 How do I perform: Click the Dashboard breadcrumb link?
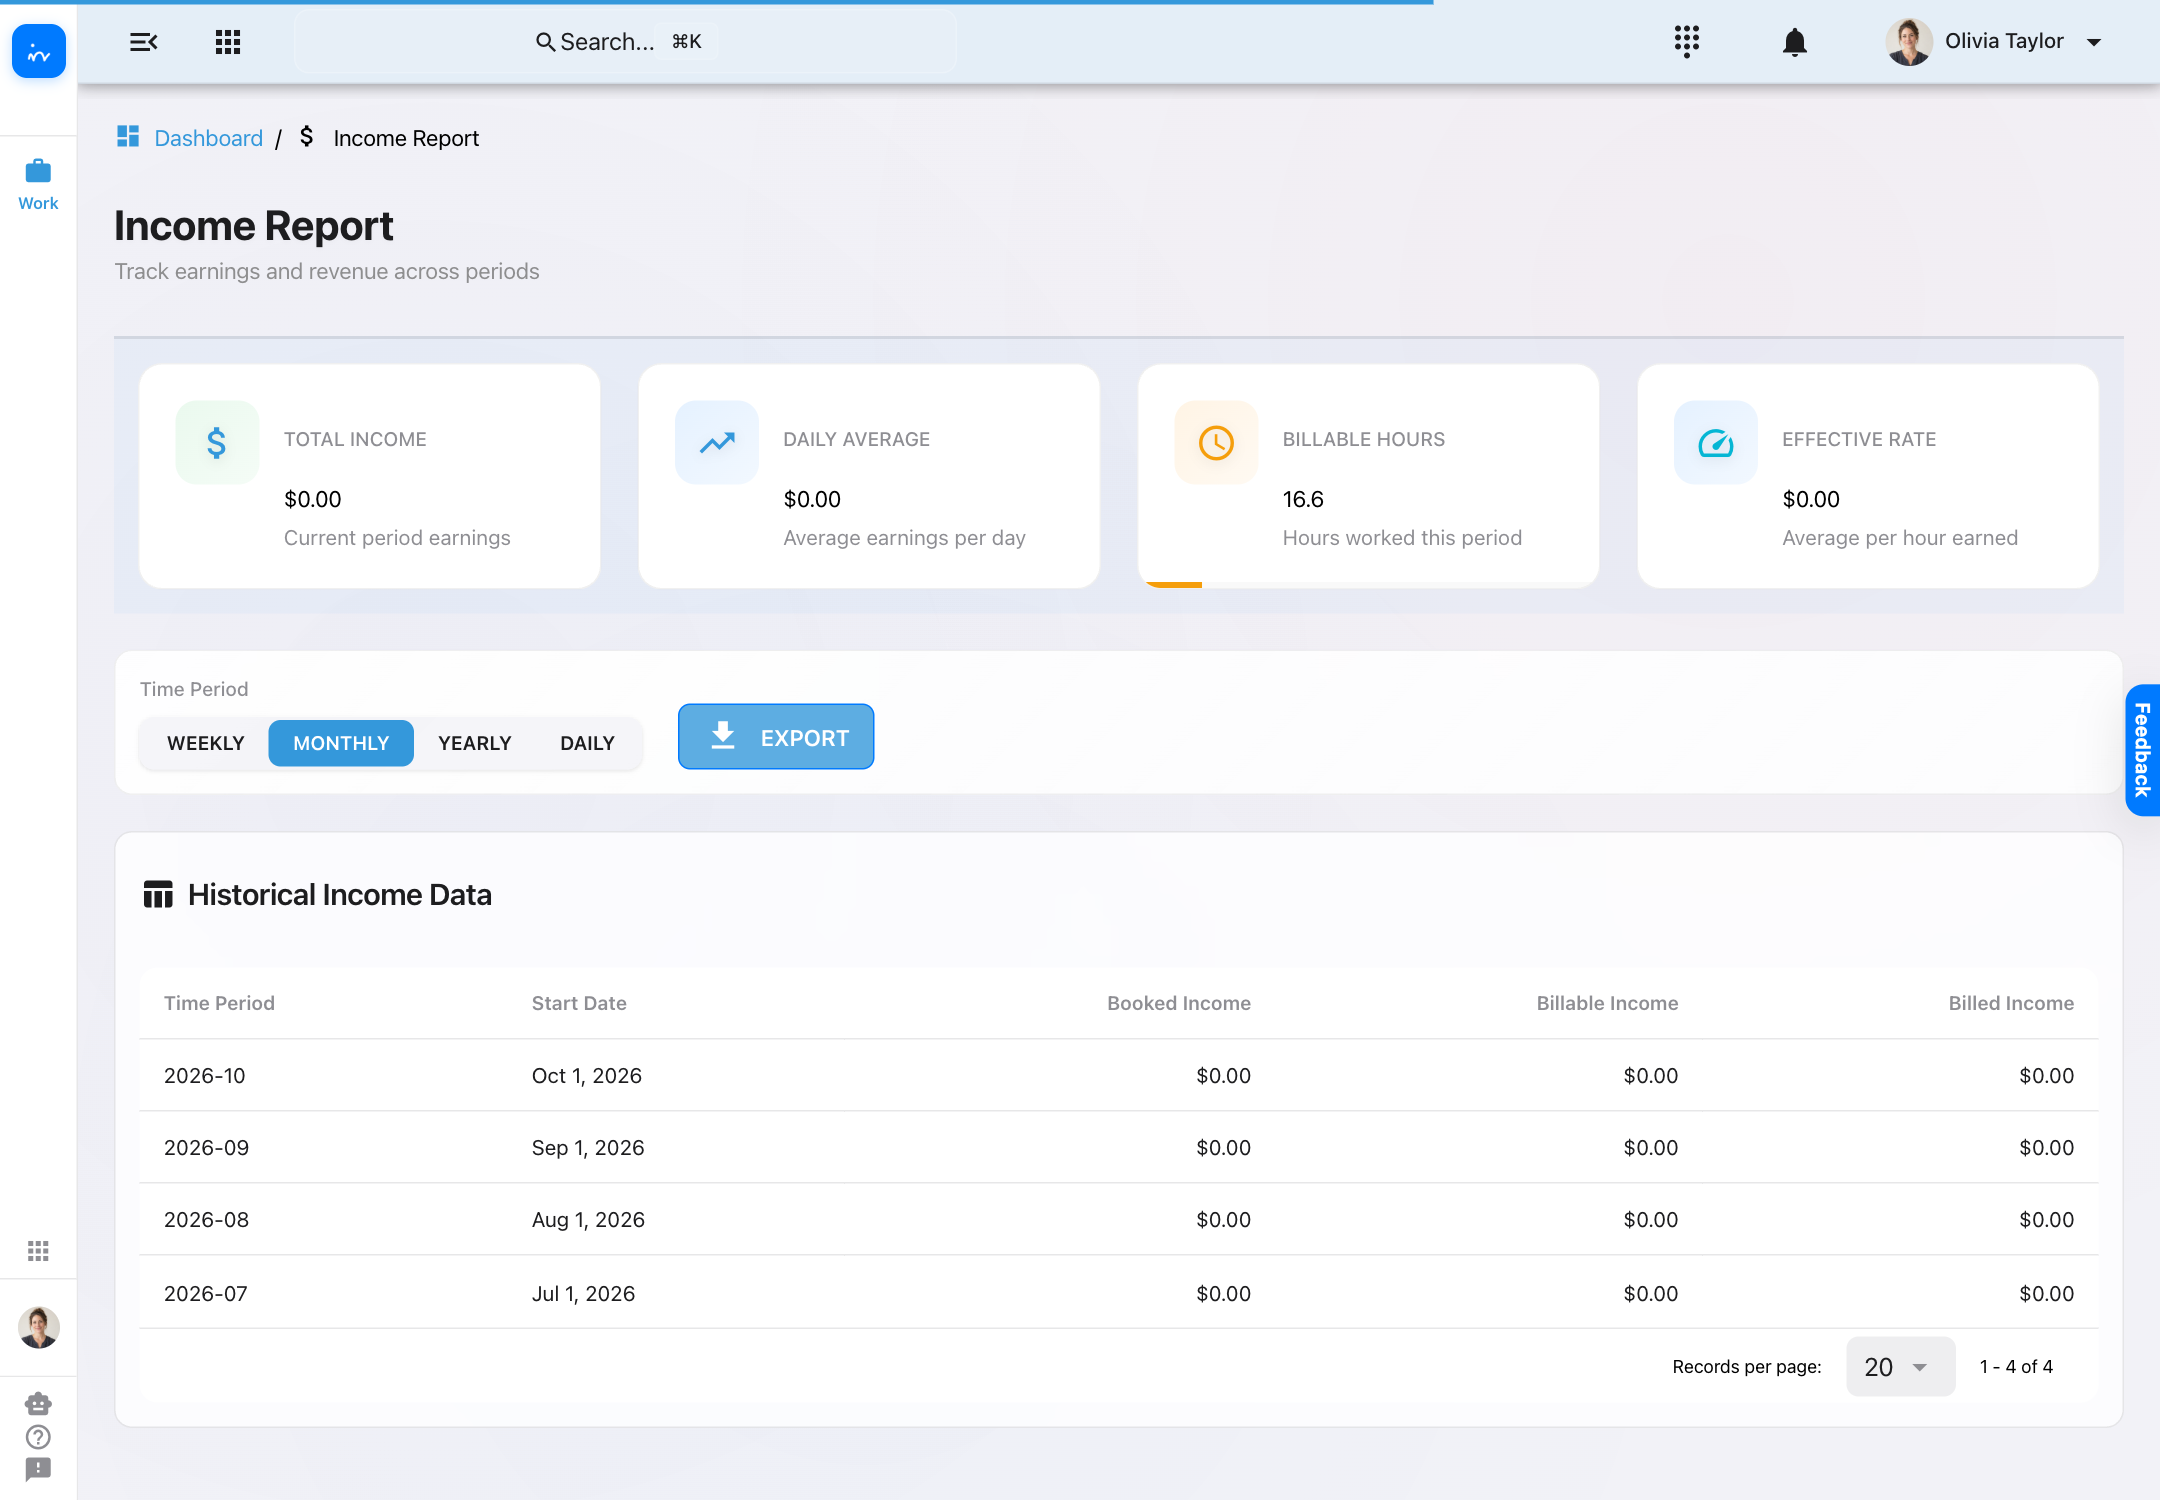[x=209, y=138]
